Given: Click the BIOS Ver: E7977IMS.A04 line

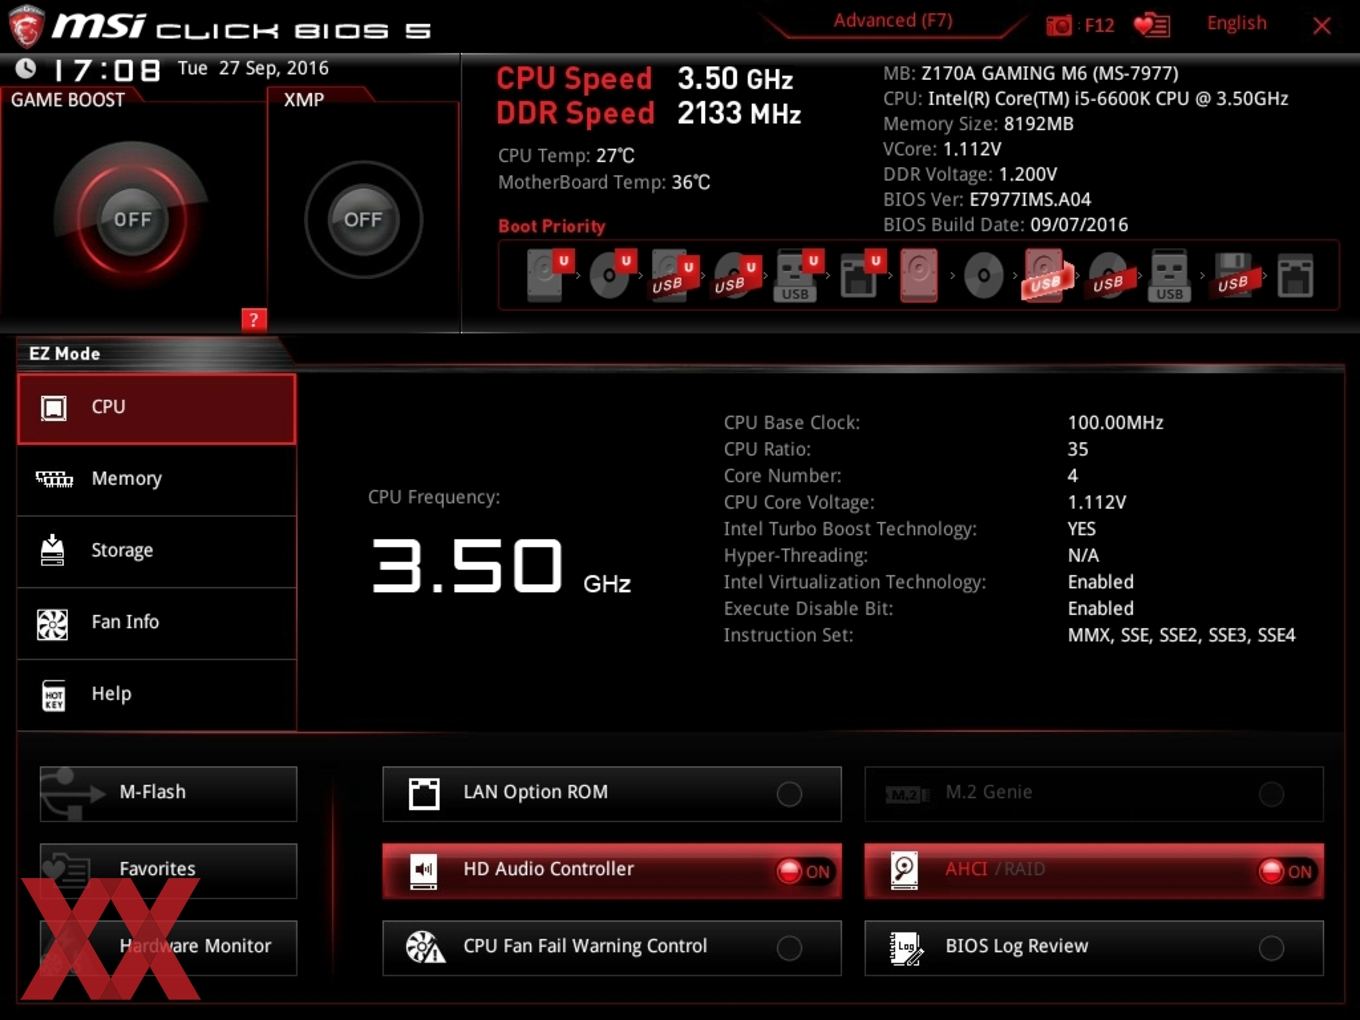Looking at the screenshot, I should [987, 199].
